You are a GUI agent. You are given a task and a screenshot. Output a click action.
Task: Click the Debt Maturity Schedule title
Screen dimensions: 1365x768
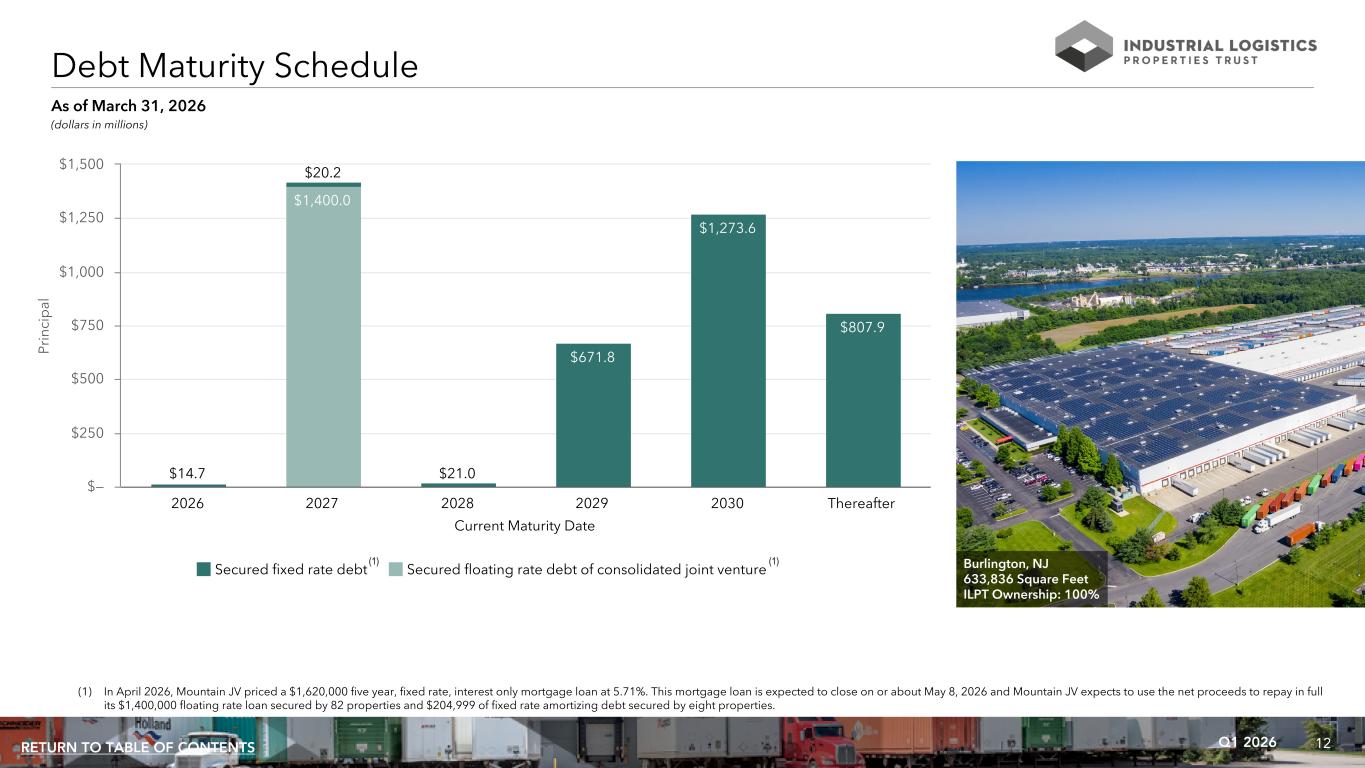click(x=235, y=66)
